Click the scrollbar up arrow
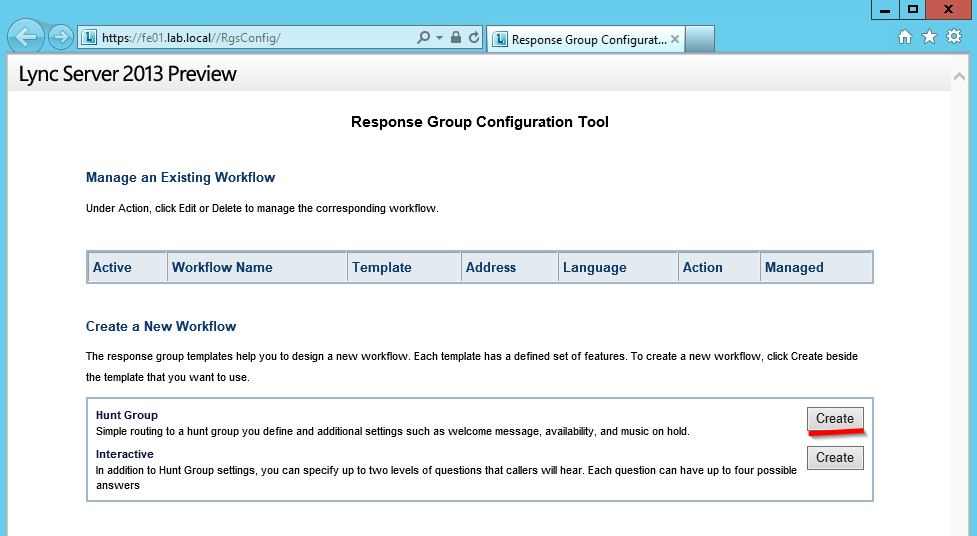The width and height of the screenshot is (977, 536). (960, 77)
